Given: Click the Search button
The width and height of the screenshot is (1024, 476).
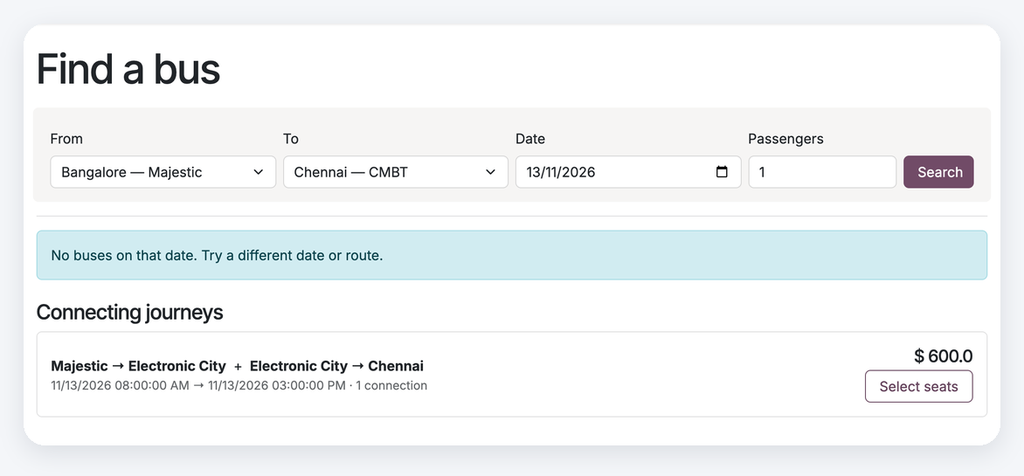Looking at the screenshot, I should (x=938, y=172).
